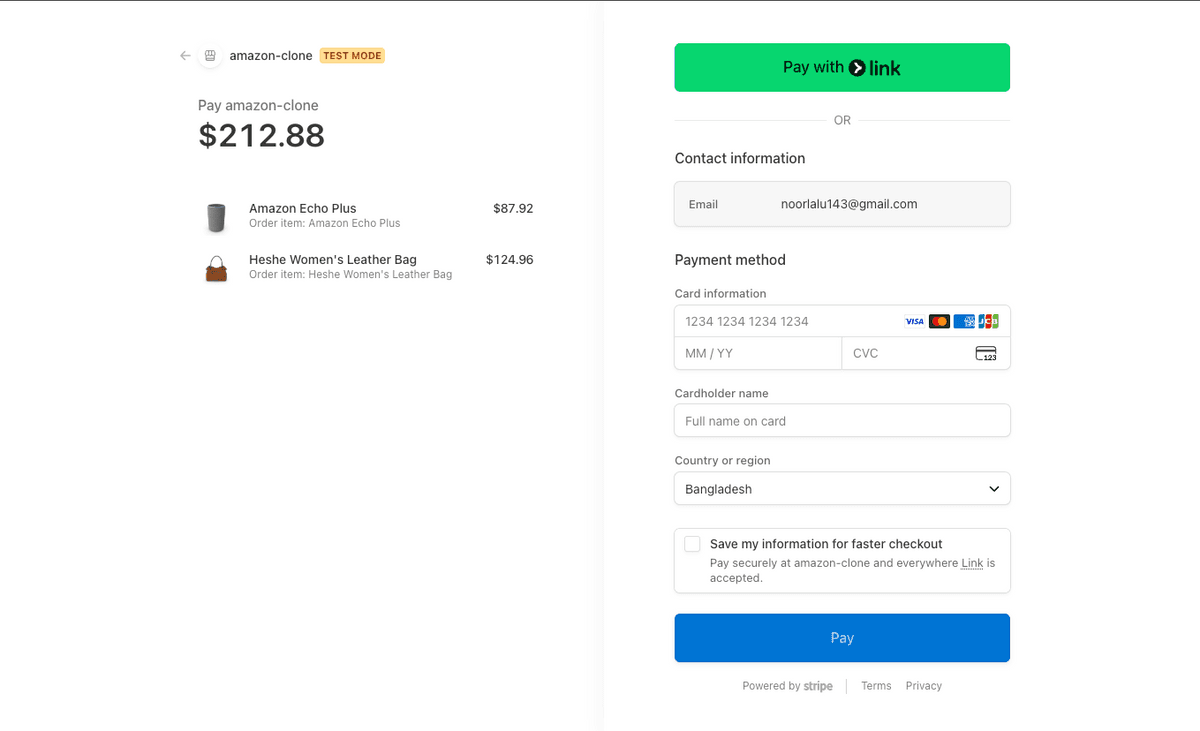
Task: Open the Terms link
Action: (x=876, y=686)
